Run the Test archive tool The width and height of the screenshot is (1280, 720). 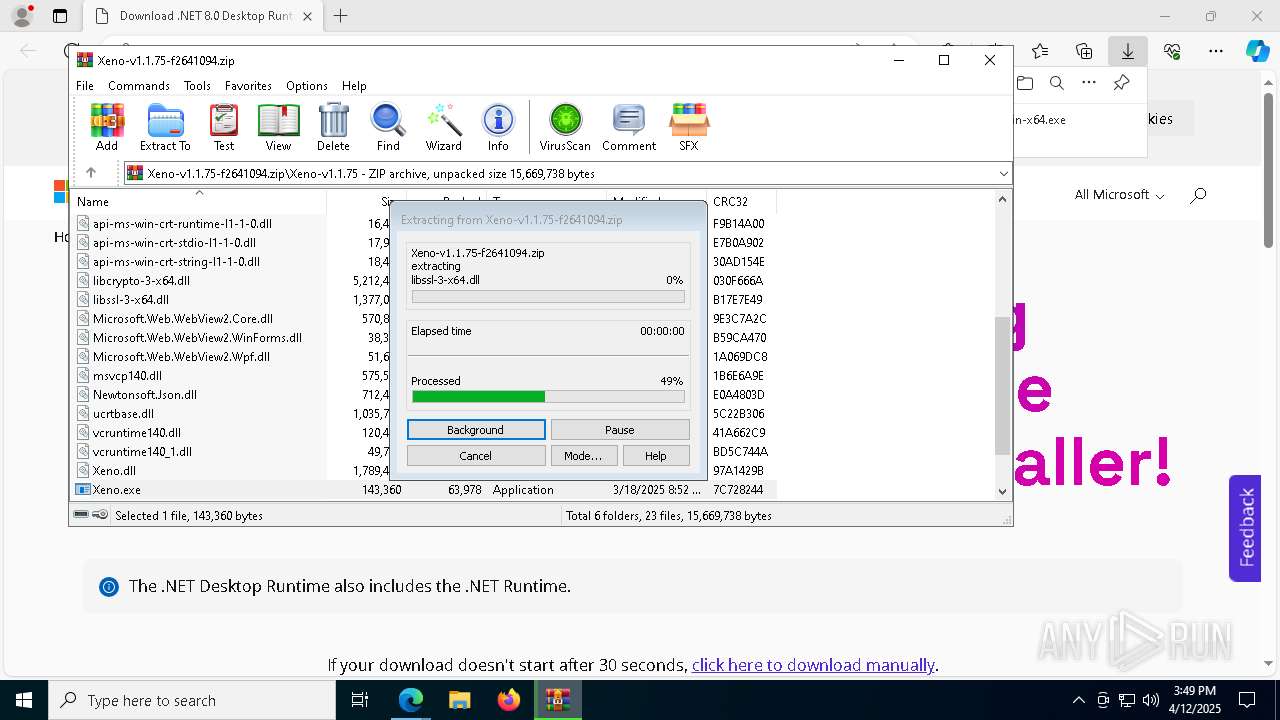click(x=224, y=127)
